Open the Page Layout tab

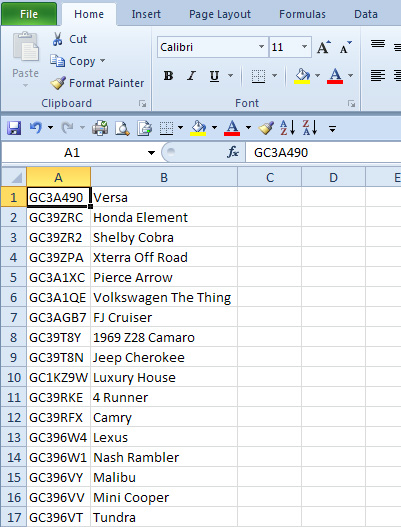click(x=220, y=14)
